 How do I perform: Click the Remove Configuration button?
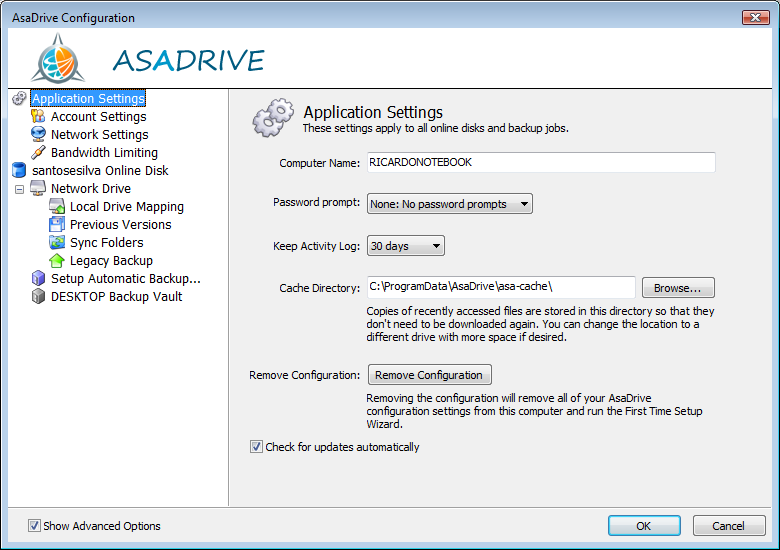[429, 375]
